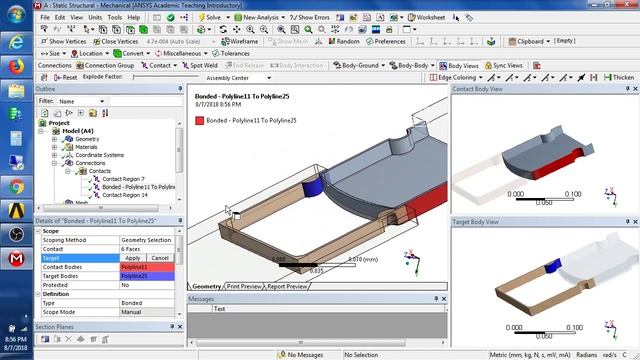Select Contact Region 14 in outline
This screenshot has width=640, height=360.
[124, 195]
